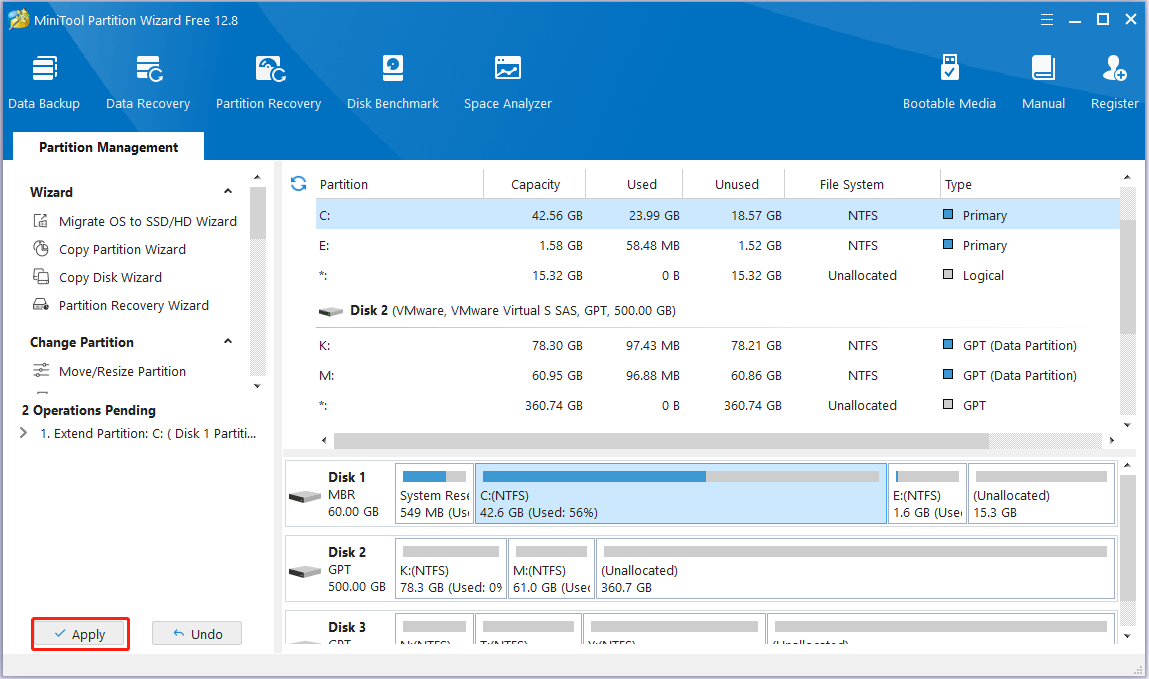Select the K: partition row
This screenshot has width=1149, height=679.
[x=717, y=345]
